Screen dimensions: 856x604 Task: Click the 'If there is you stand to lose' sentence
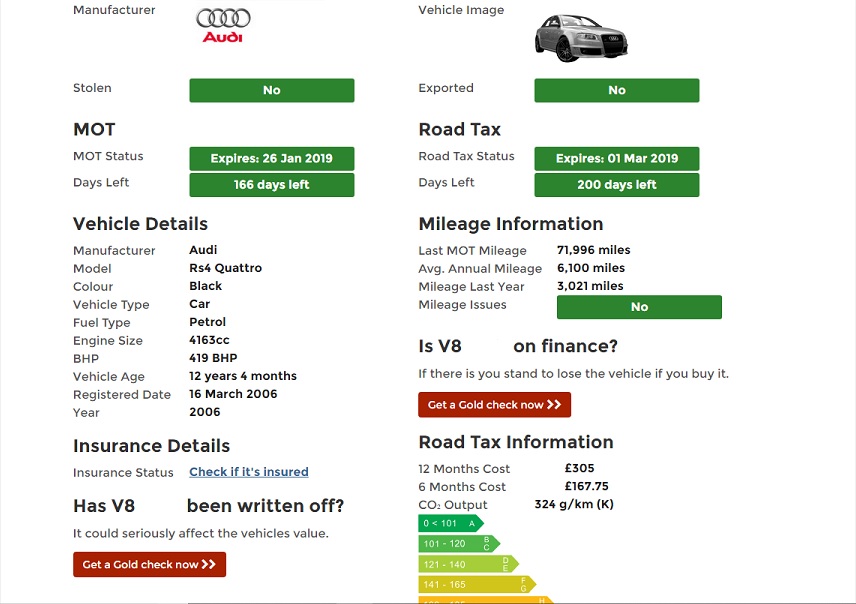click(x=574, y=374)
